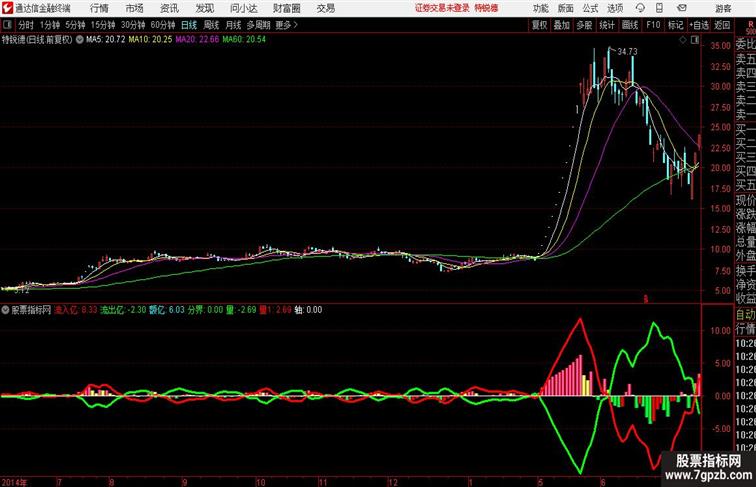This screenshot has width=756, height=487.
Task: Click the 现价 label in quote panel
Action: (745, 200)
